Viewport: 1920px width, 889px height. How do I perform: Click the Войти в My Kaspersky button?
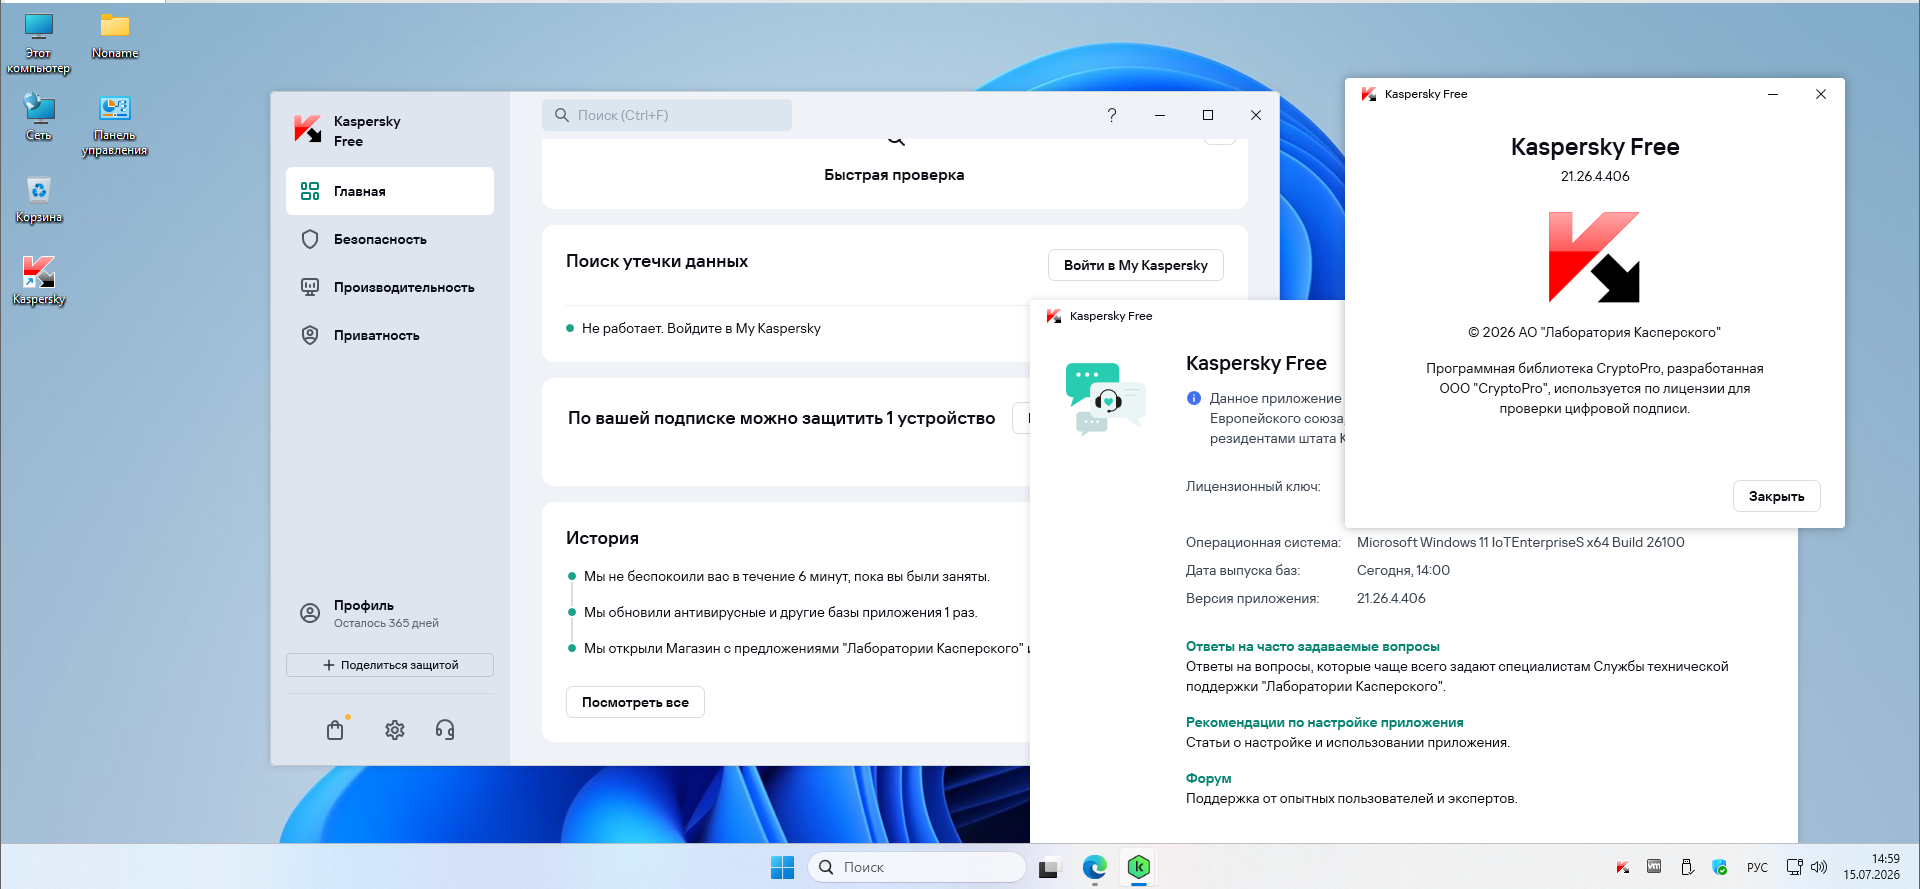(x=1135, y=265)
